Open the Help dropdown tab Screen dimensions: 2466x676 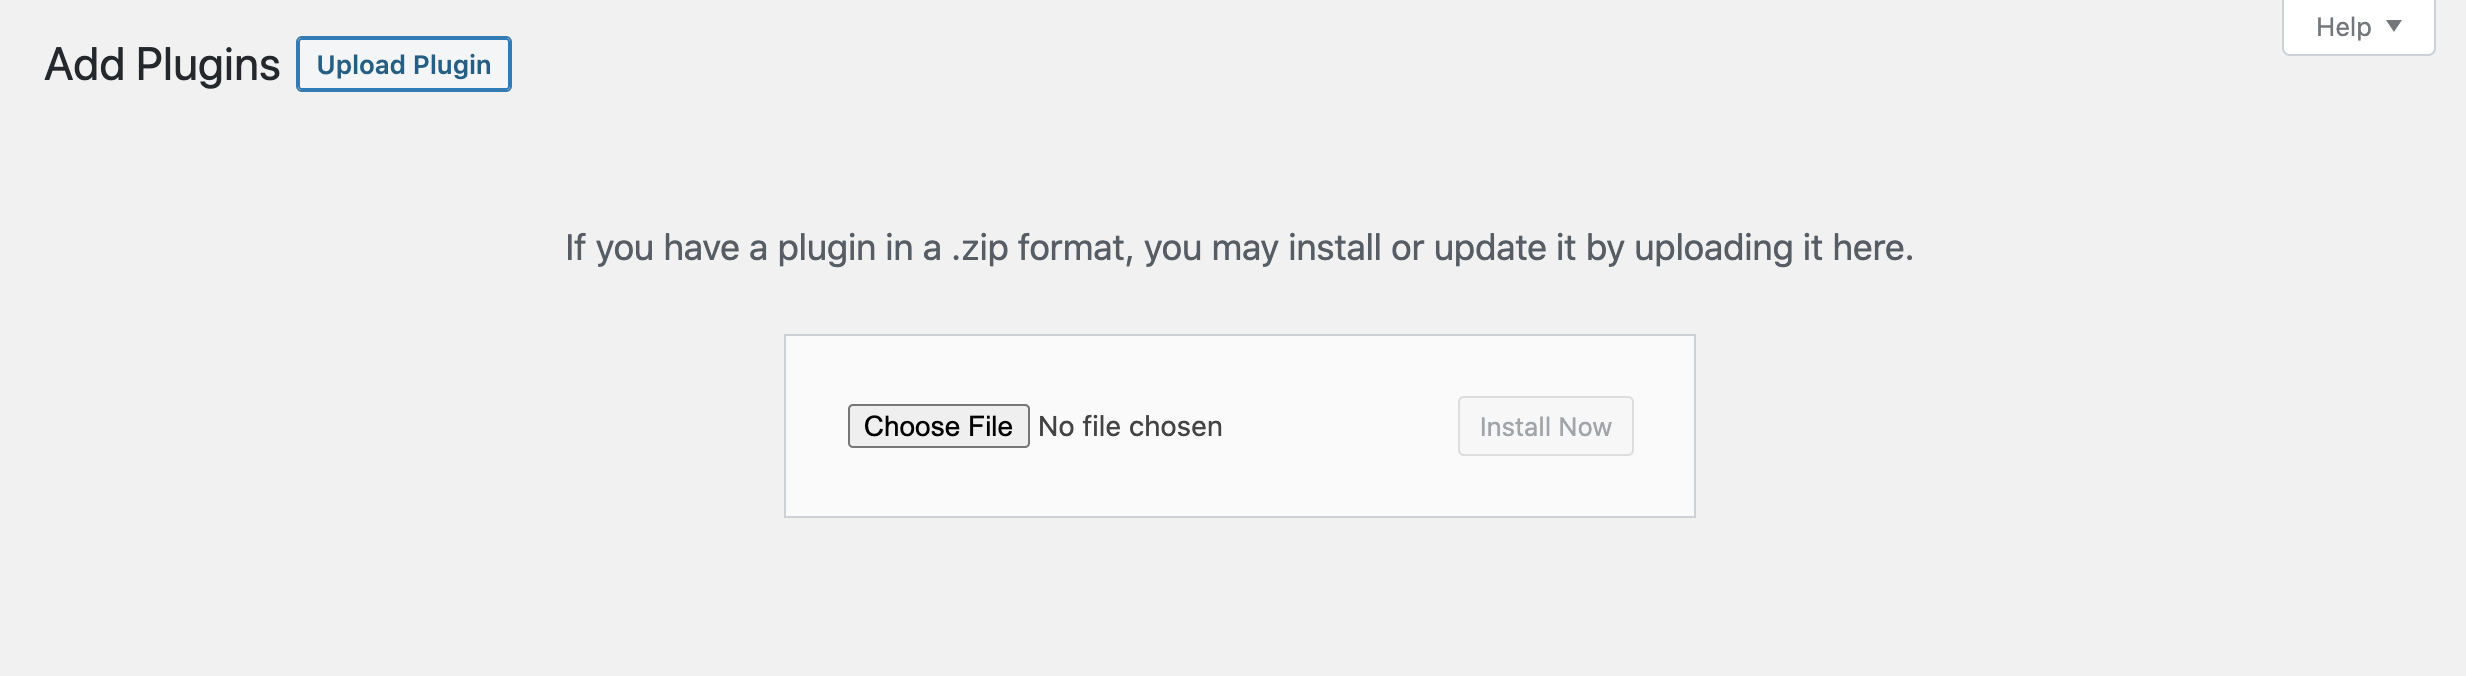coord(2357,27)
